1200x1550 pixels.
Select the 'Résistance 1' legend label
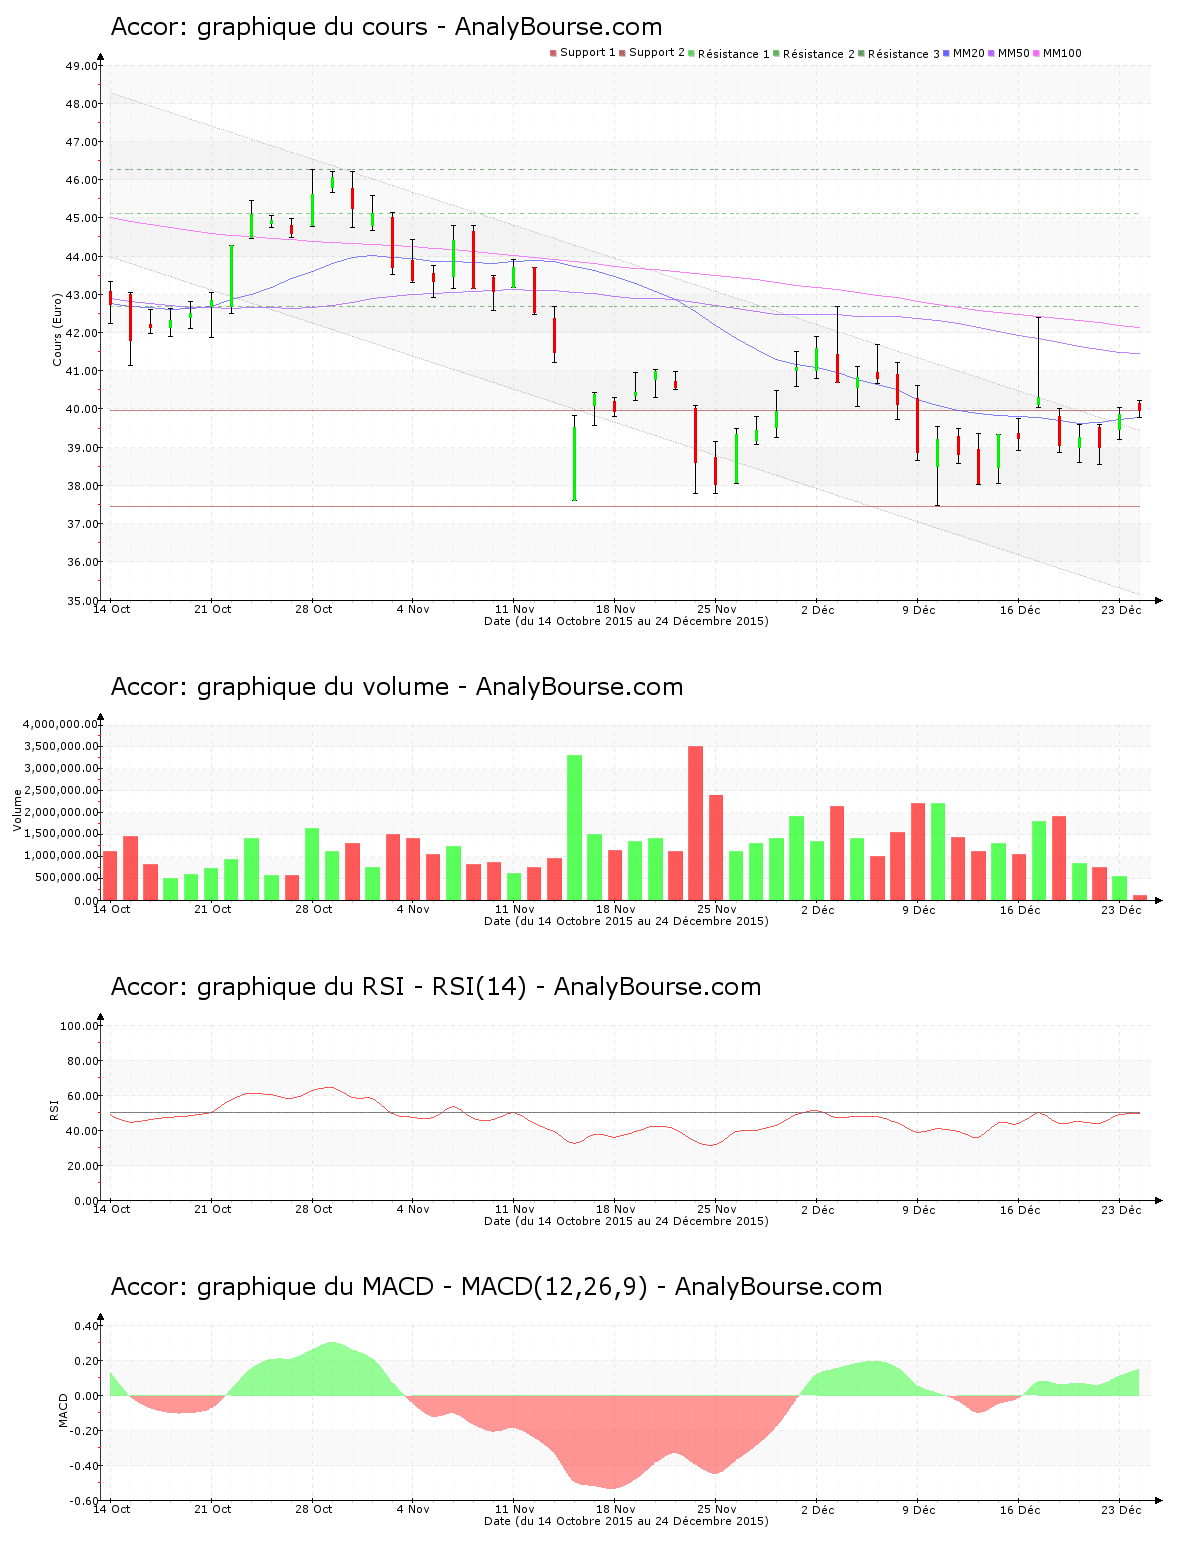click(734, 54)
